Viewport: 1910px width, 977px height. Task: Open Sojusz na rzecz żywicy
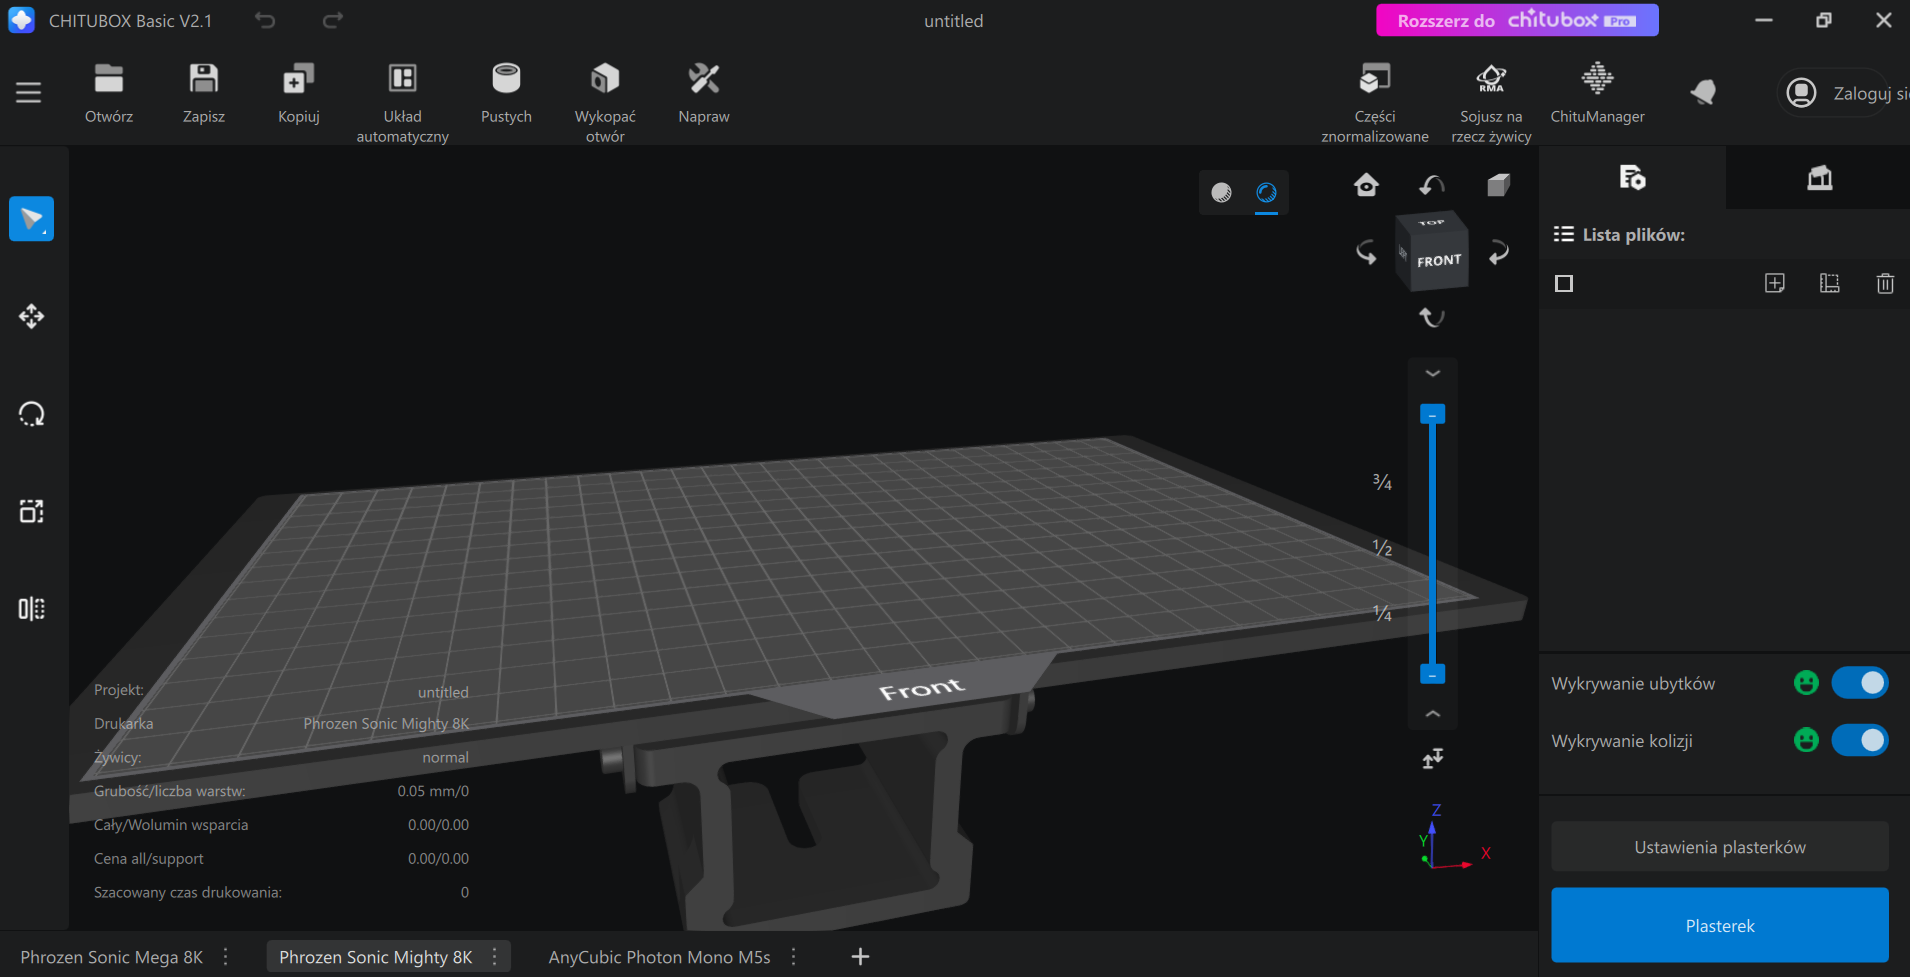[1491, 102]
